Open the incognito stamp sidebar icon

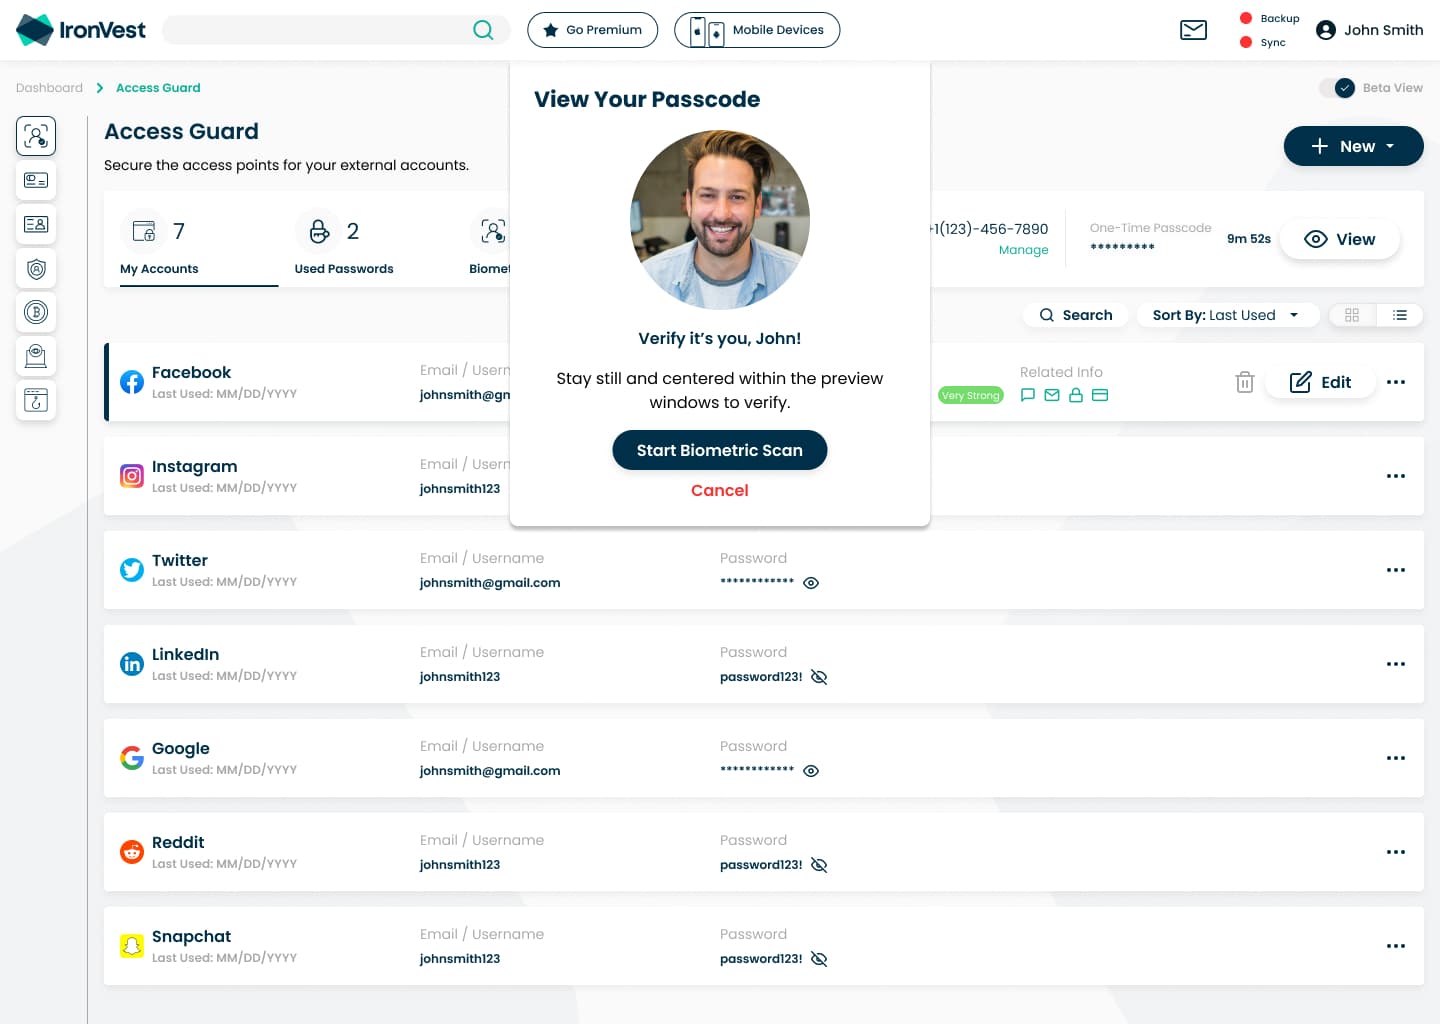(x=36, y=356)
